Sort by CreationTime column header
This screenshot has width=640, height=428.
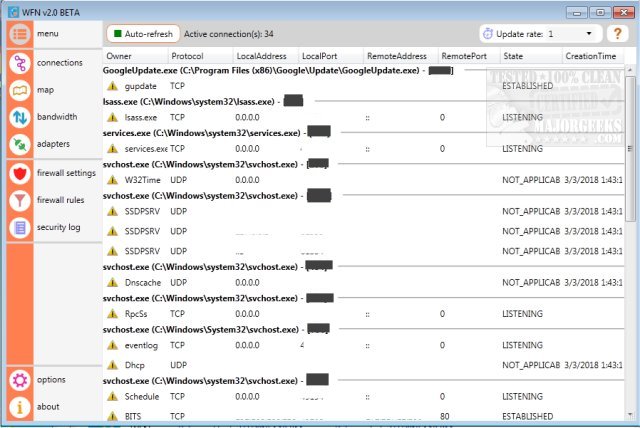click(x=593, y=56)
